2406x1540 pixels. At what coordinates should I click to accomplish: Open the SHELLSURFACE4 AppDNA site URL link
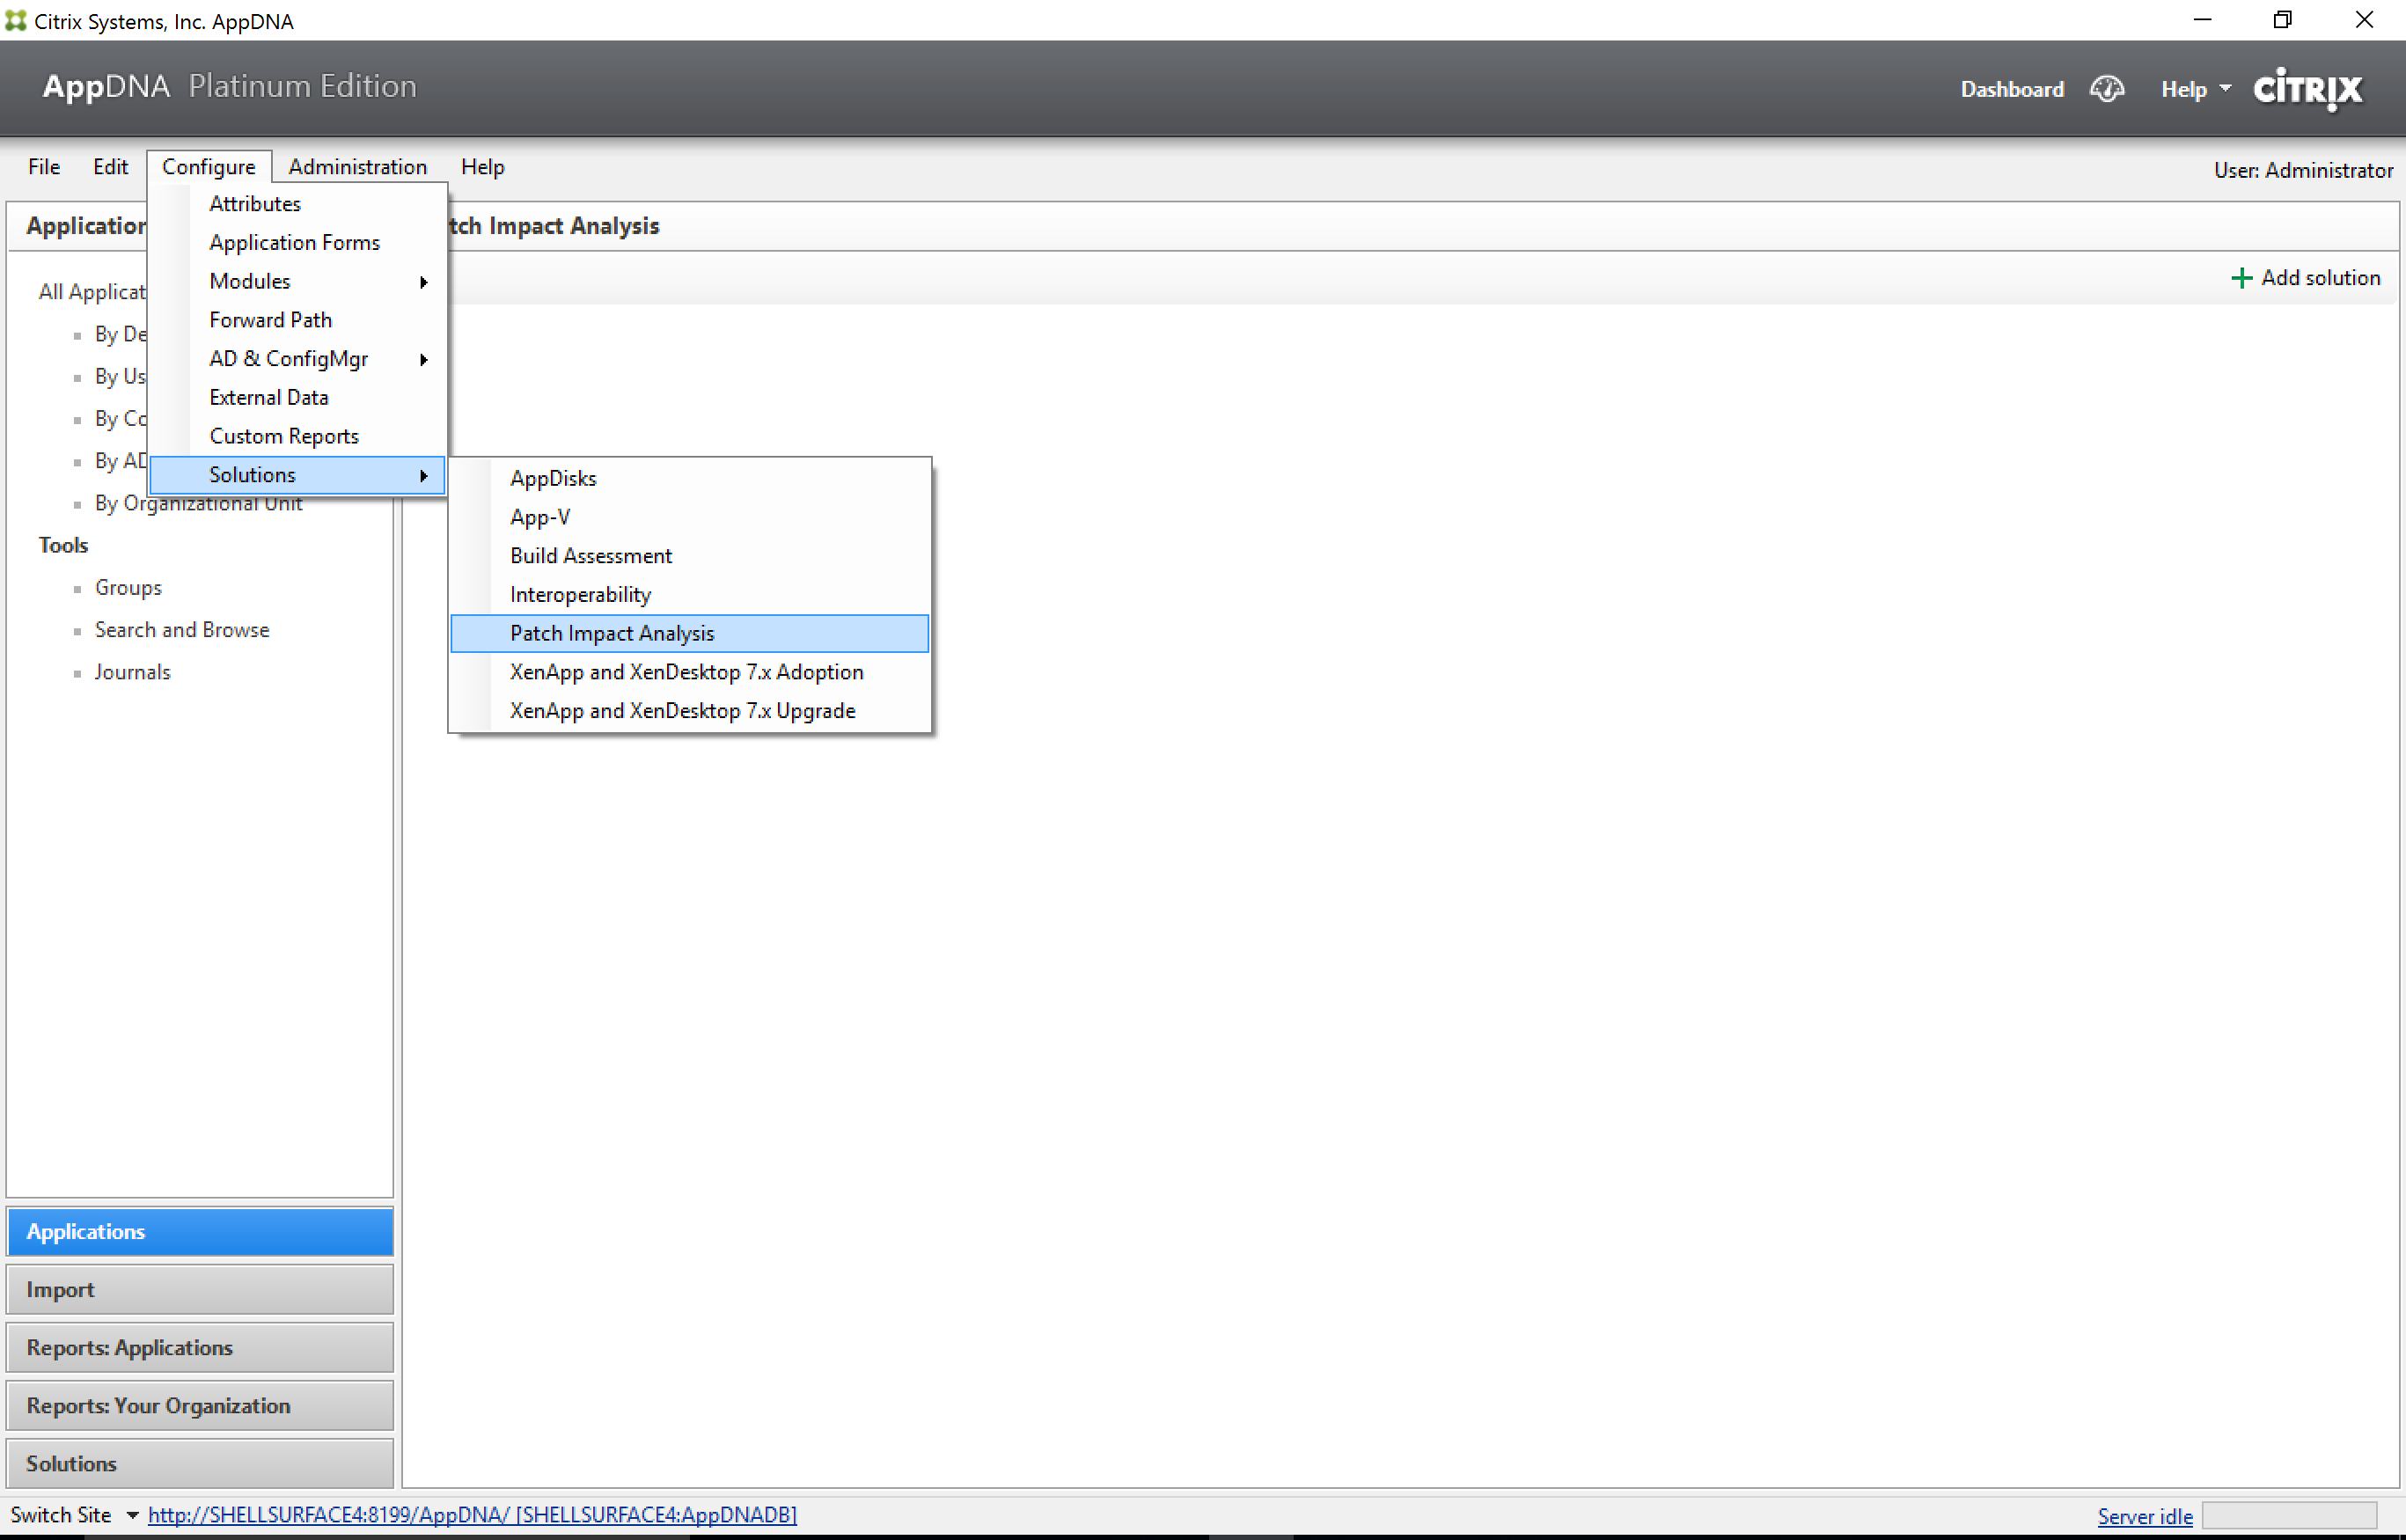point(472,1515)
